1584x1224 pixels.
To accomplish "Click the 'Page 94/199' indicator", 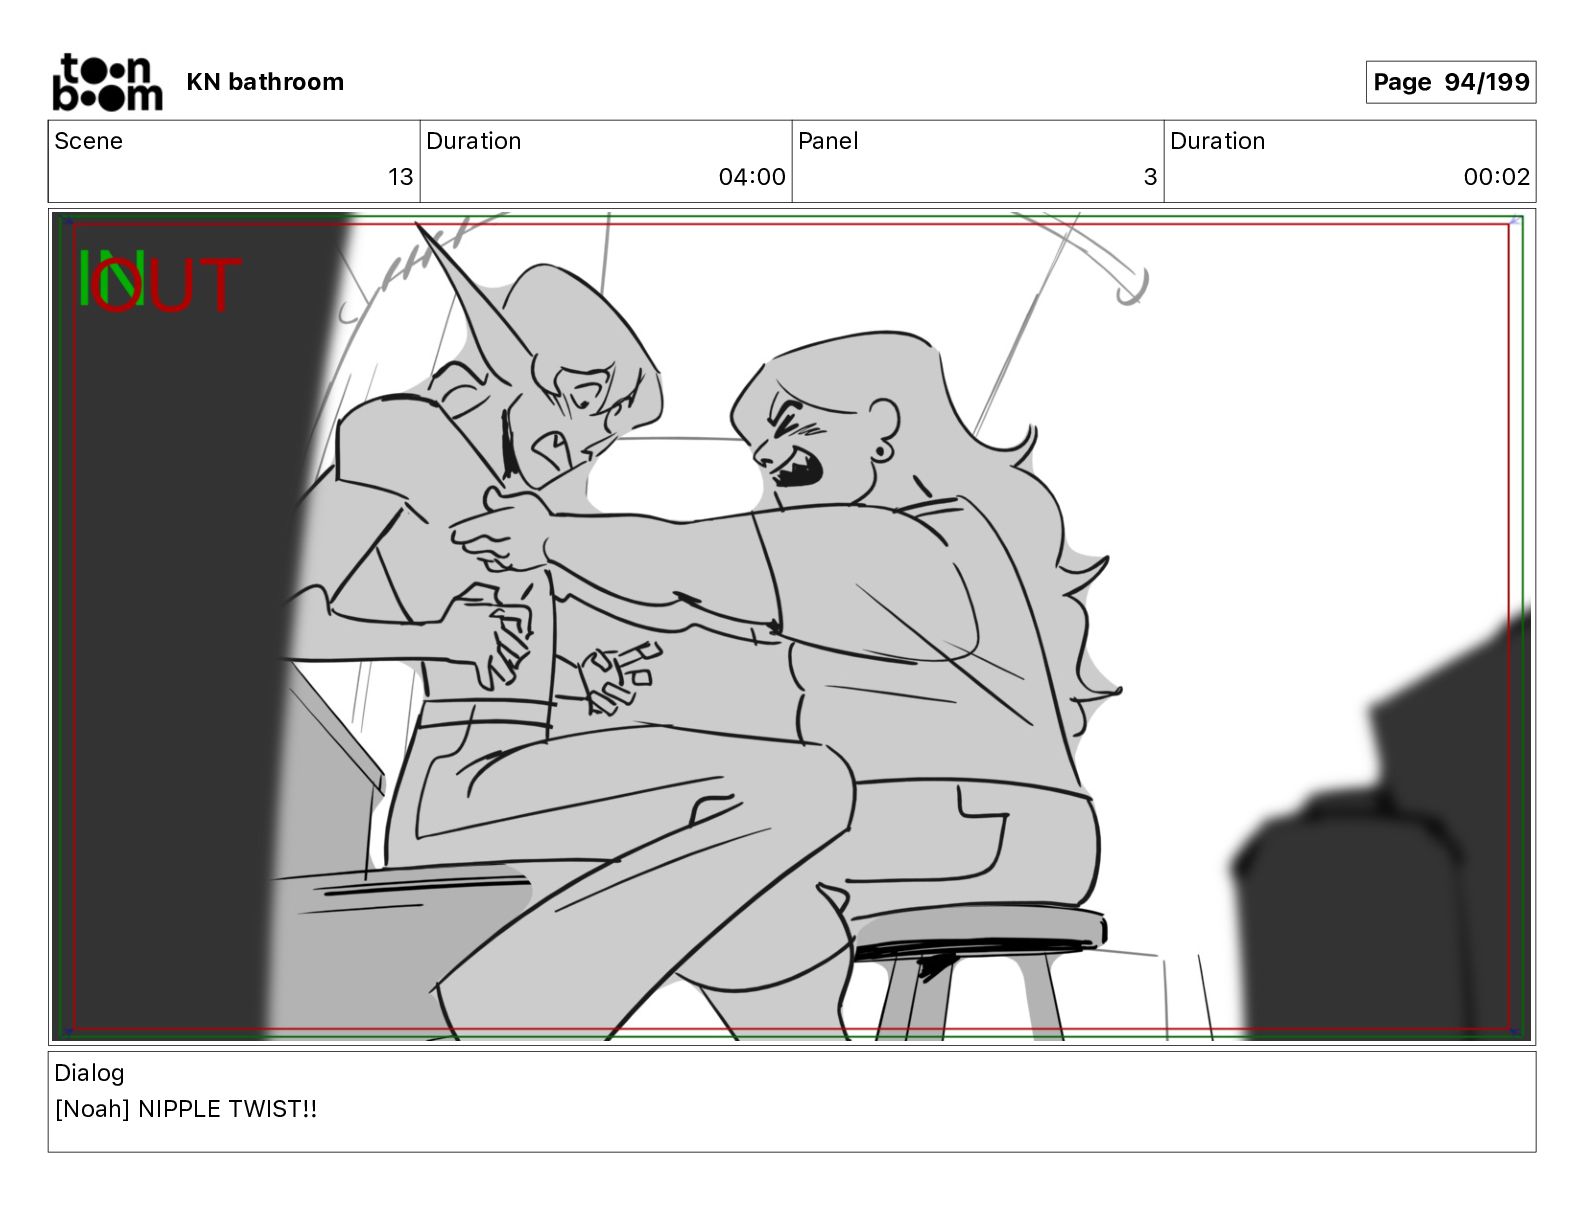I will [x=1451, y=82].
